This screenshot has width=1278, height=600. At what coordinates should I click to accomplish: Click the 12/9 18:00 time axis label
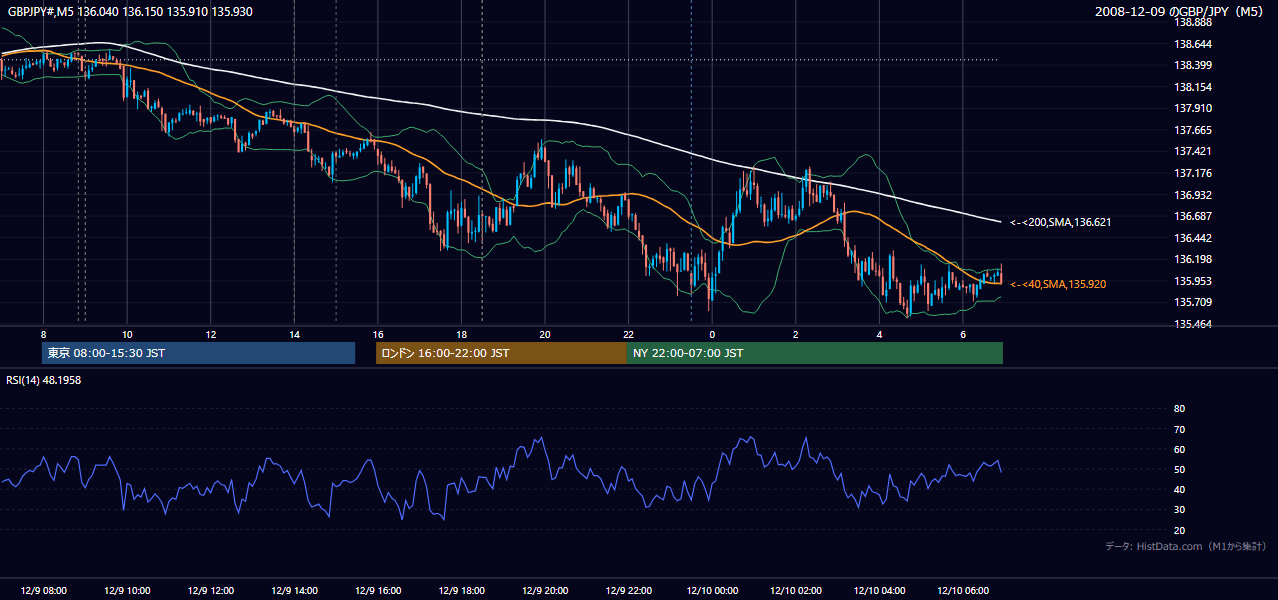(461, 591)
